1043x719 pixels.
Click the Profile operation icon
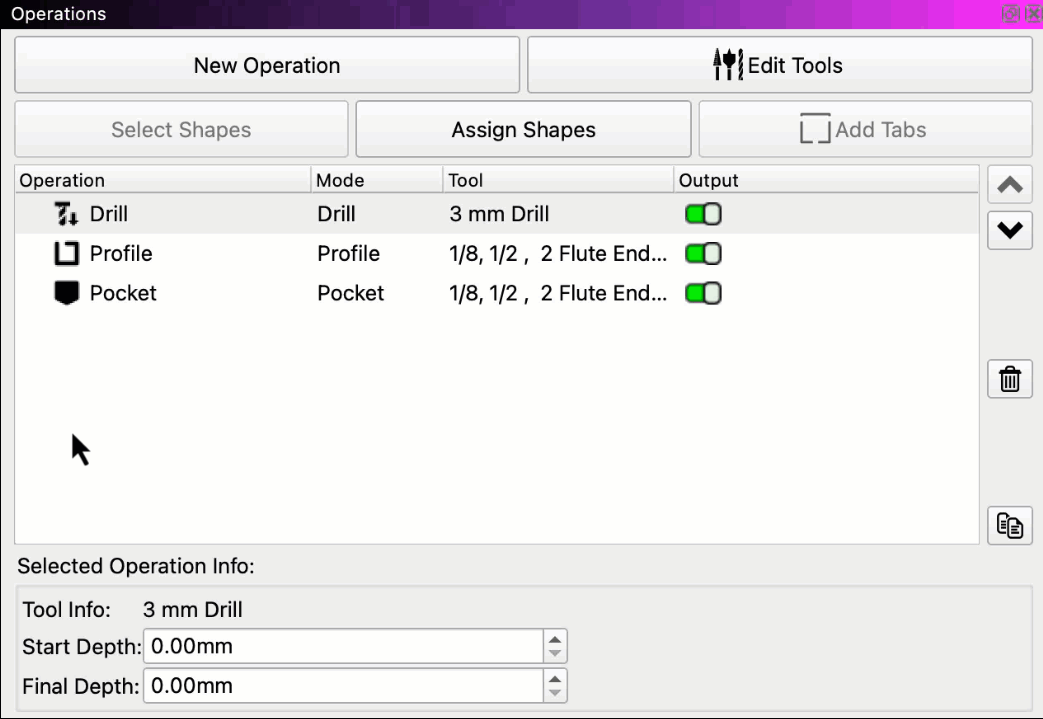(x=66, y=254)
